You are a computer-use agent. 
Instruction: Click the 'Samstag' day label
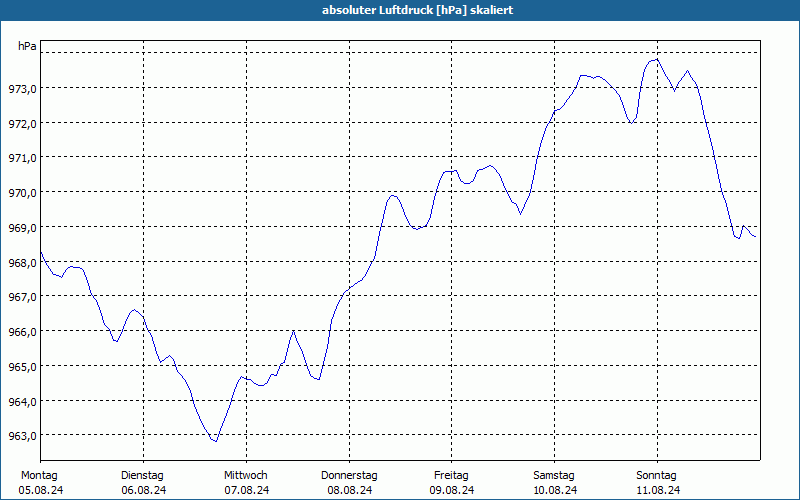tap(554, 476)
